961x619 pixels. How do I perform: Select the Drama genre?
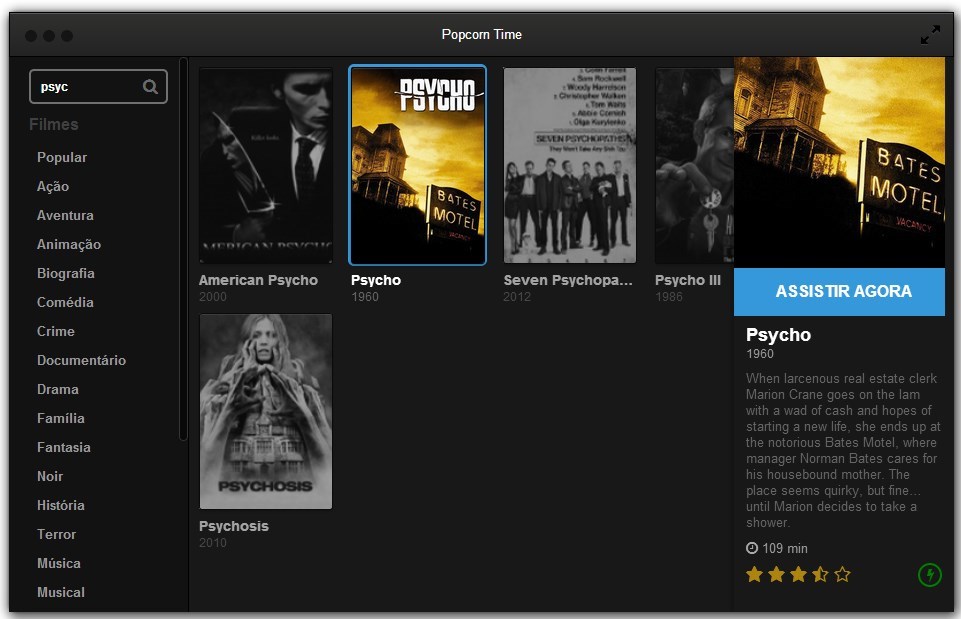(x=58, y=389)
